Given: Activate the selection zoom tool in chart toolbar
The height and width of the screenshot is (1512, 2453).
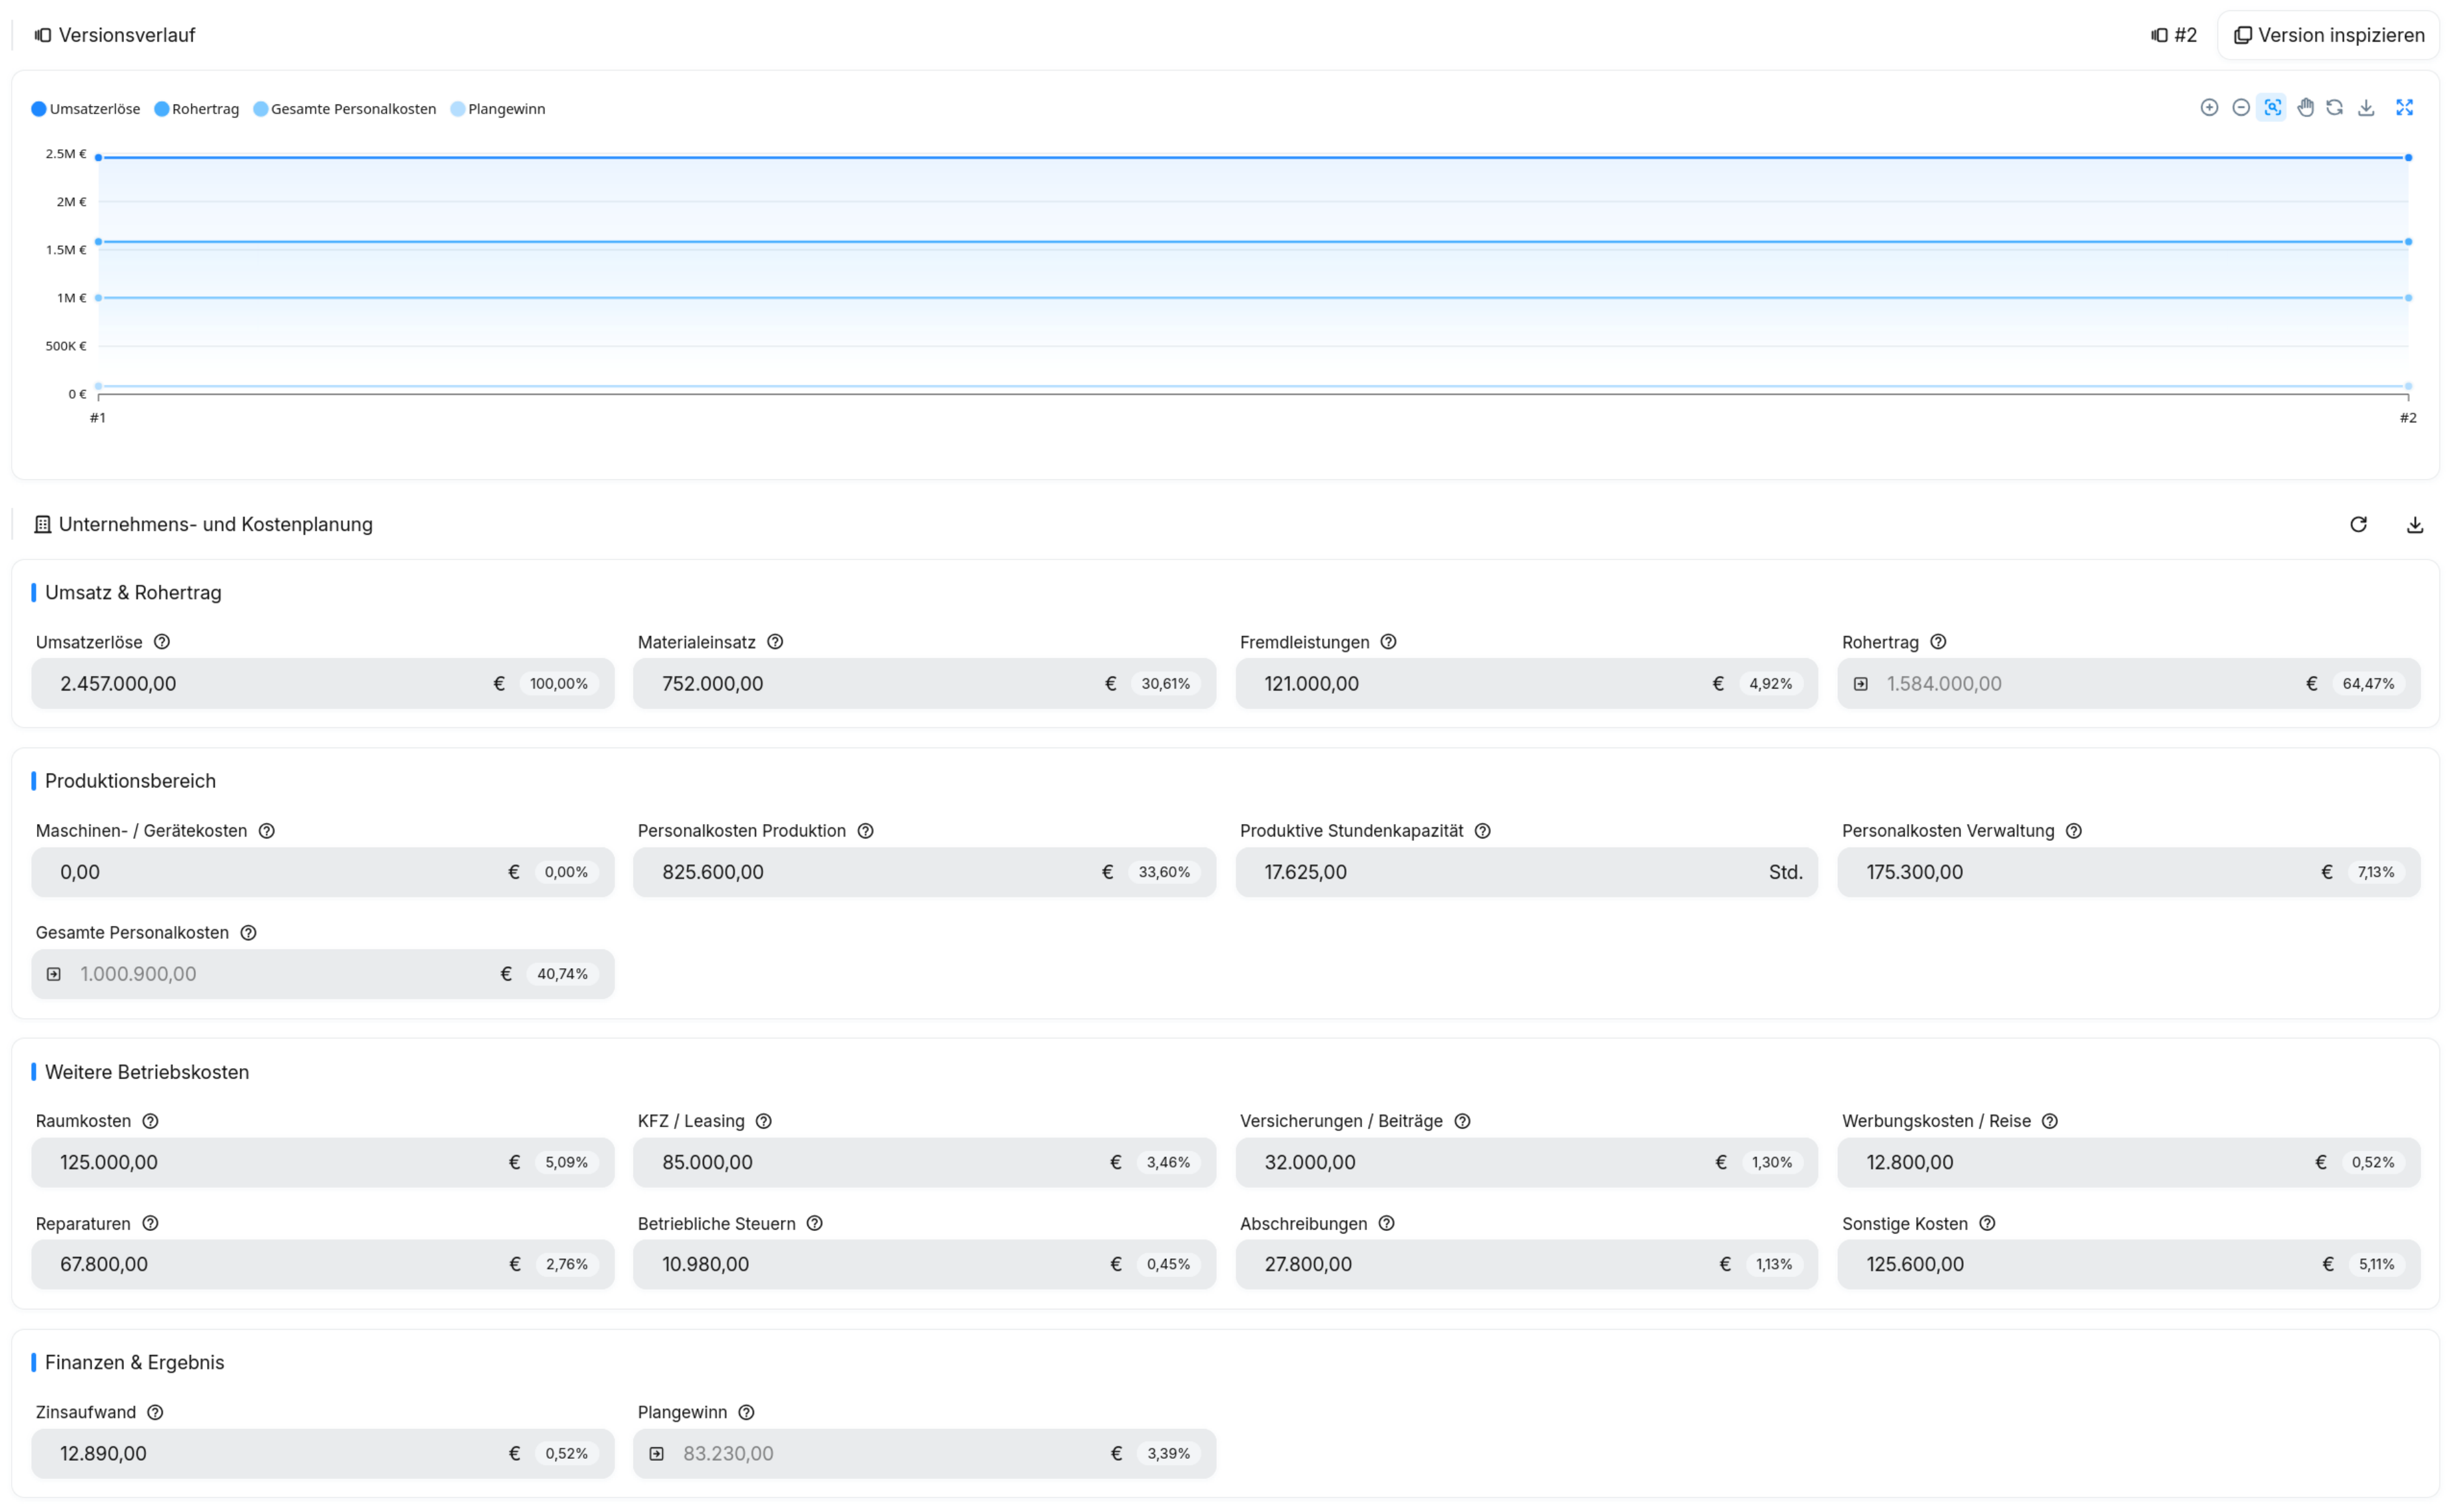Looking at the screenshot, I should (x=2272, y=108).
